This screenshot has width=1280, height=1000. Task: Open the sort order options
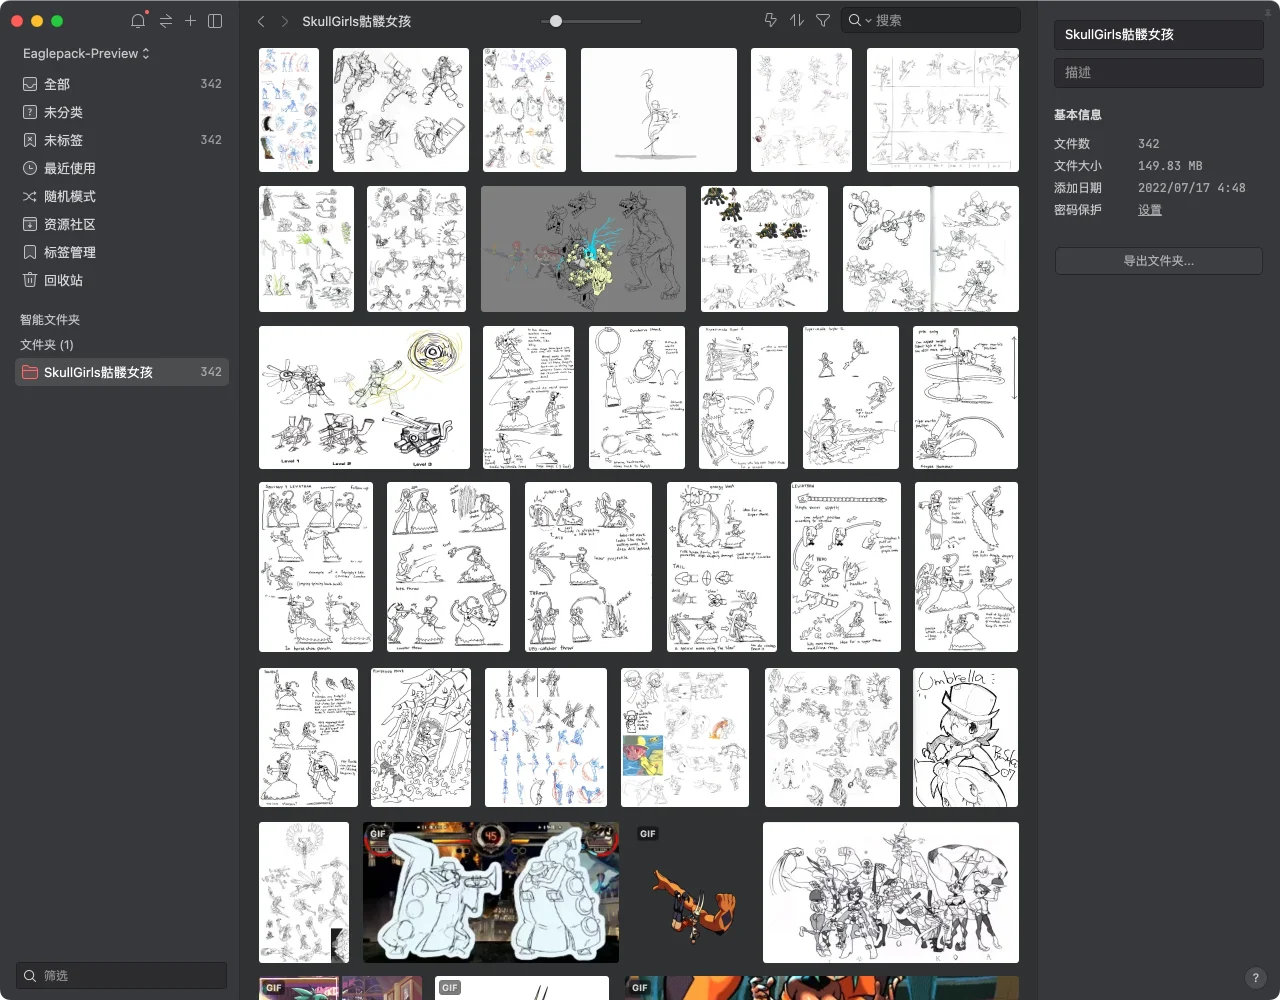point(797,20)
